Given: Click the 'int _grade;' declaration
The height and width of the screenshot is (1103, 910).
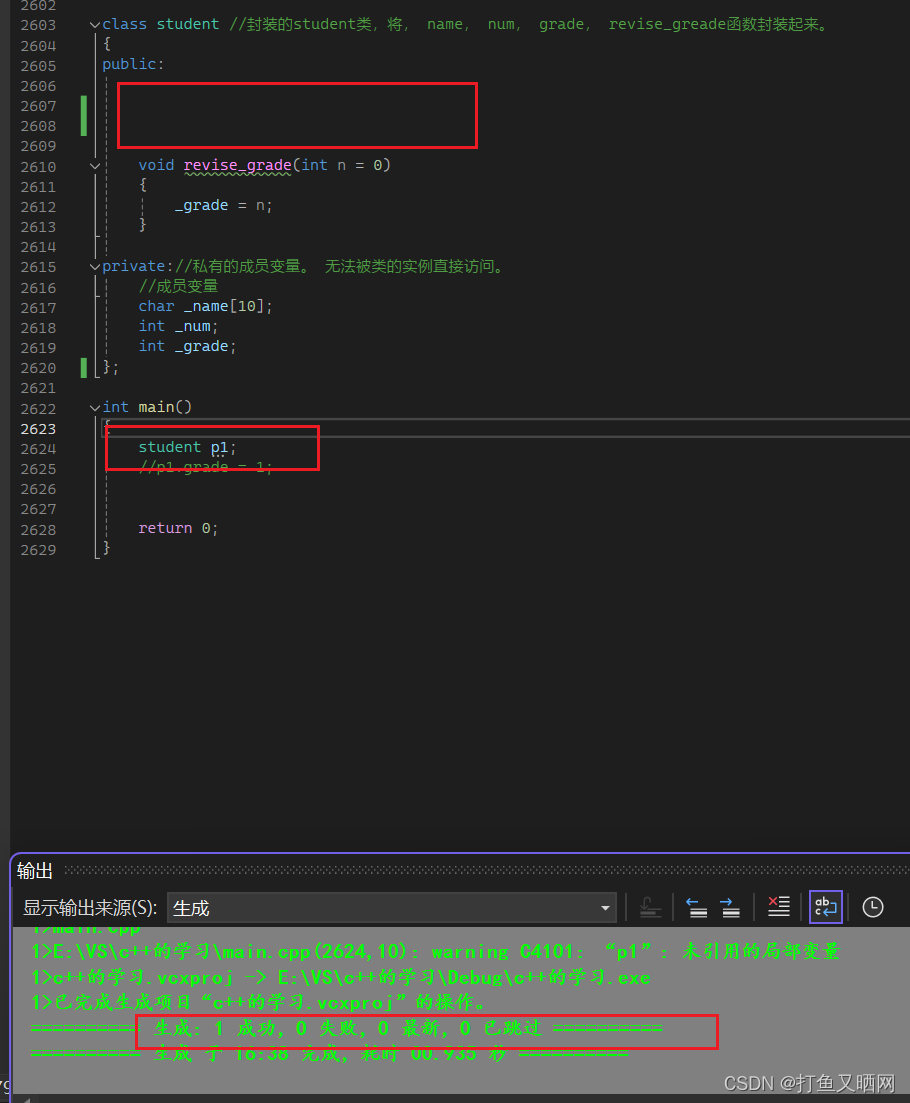Looking at the screenshot, I should [187, 347].
